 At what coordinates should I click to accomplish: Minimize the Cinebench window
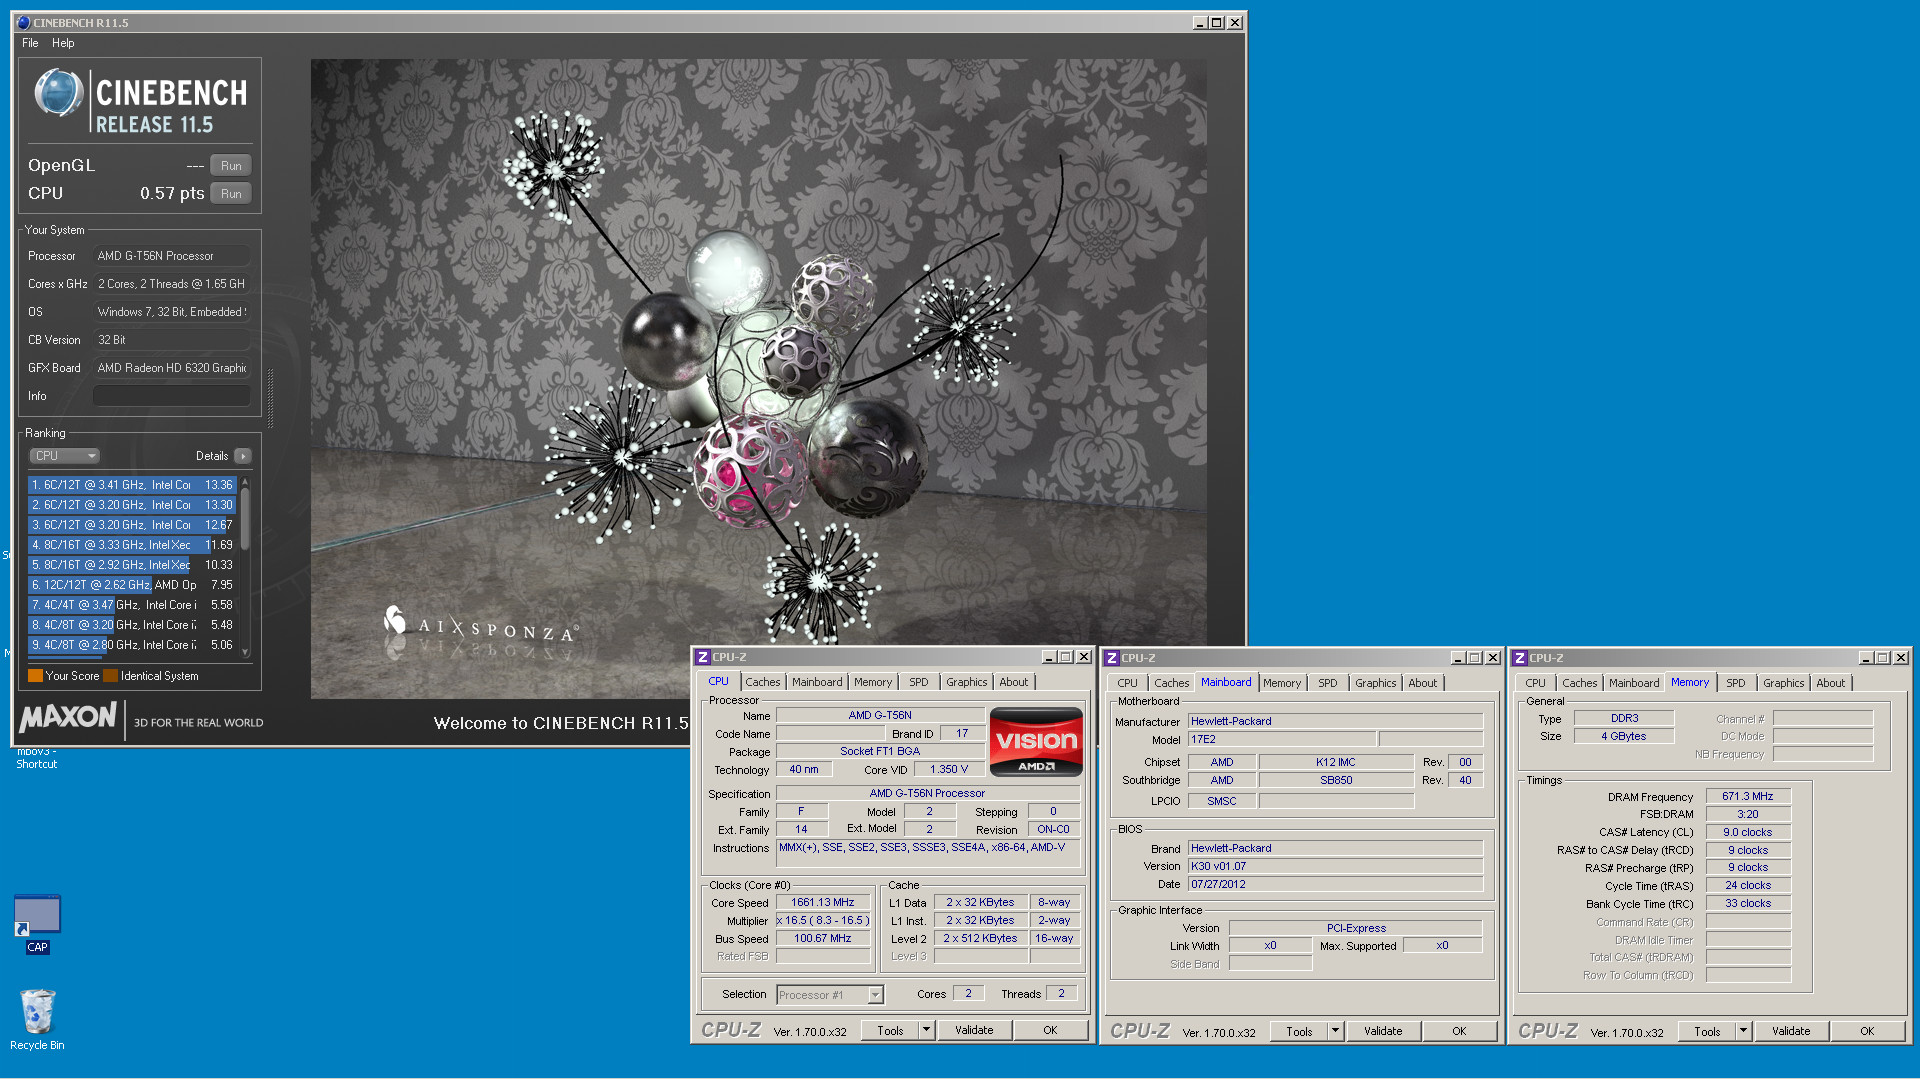pos(1200,22)
